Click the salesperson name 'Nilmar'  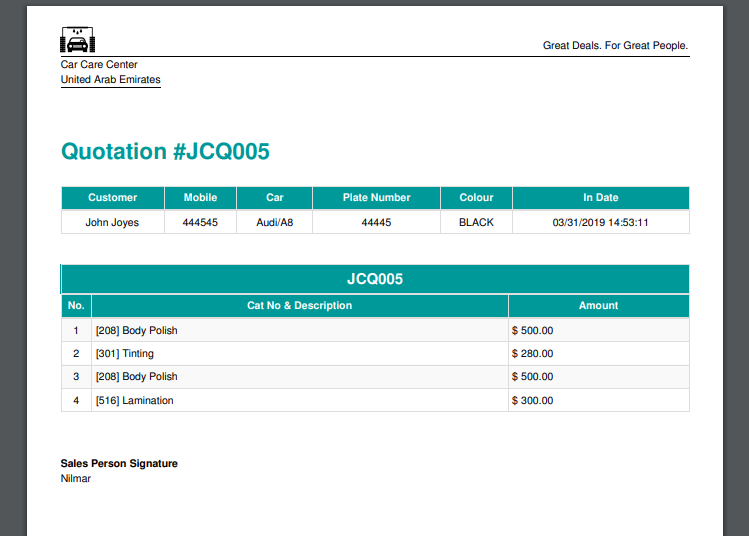click(x=75, y=478)
